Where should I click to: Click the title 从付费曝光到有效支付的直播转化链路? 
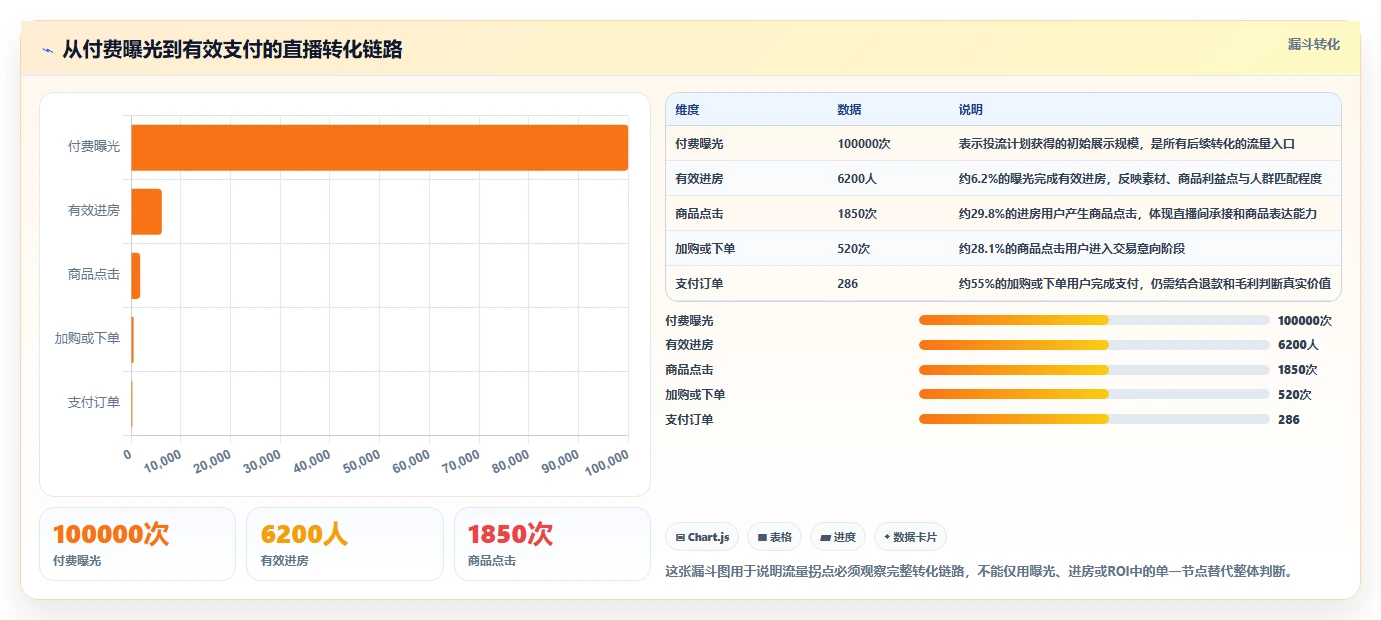[x=232, y=50]
